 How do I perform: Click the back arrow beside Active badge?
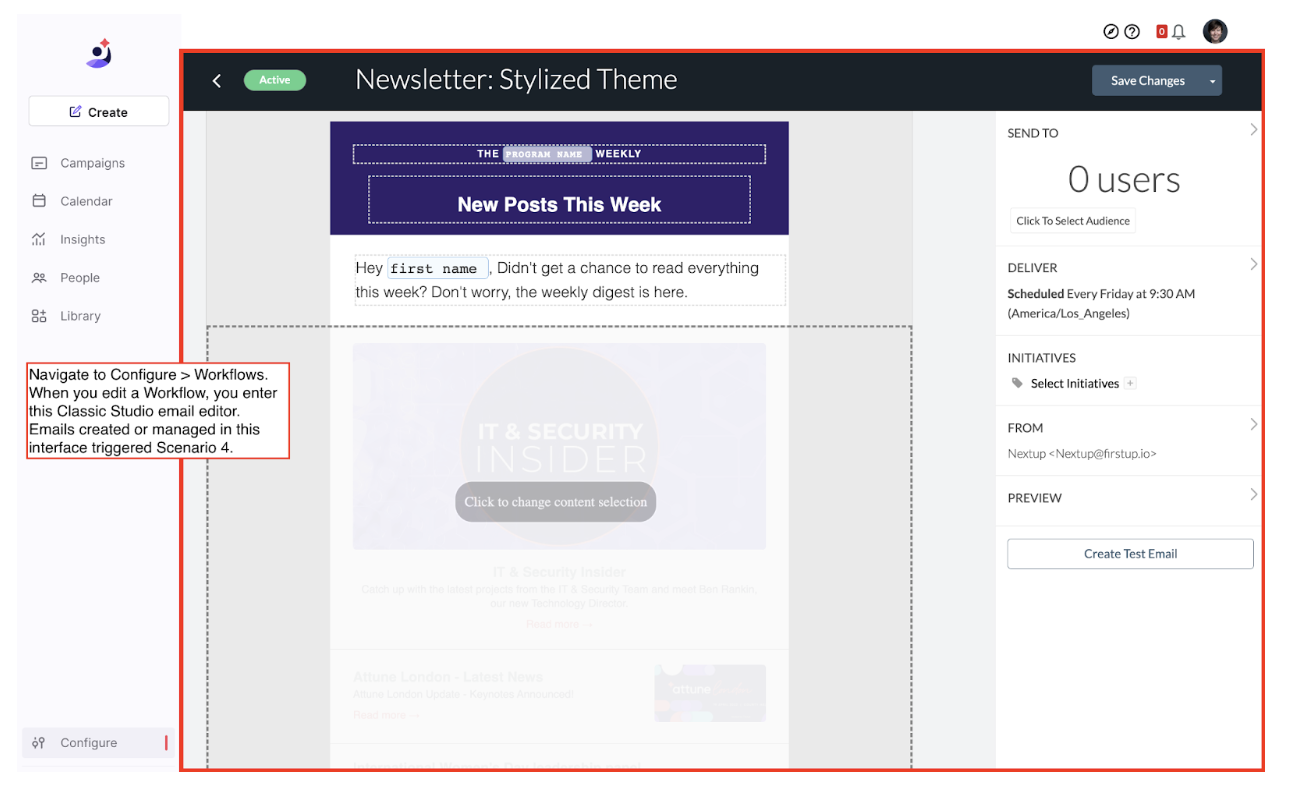click(x=217, y=79)
